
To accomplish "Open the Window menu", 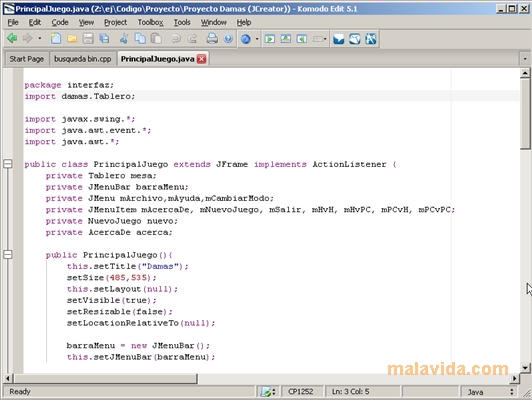I will (x=213, y=22).
